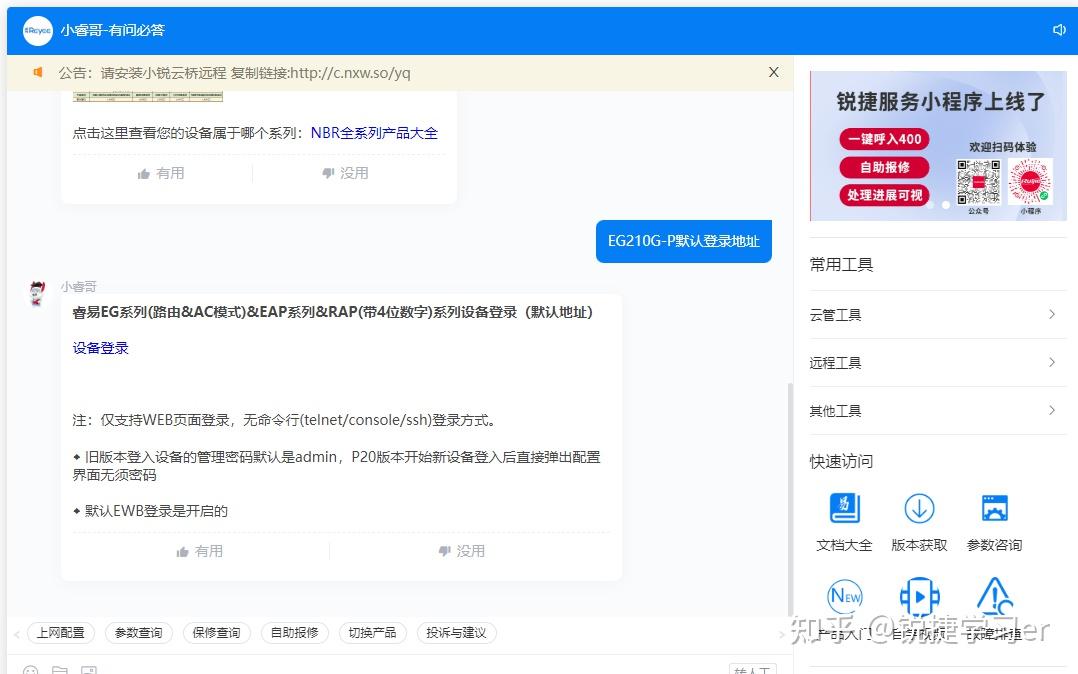Viewport: 1078px width, 674px height.
Task: Mark the EG device login answer 没用
Action: [461, 551]
